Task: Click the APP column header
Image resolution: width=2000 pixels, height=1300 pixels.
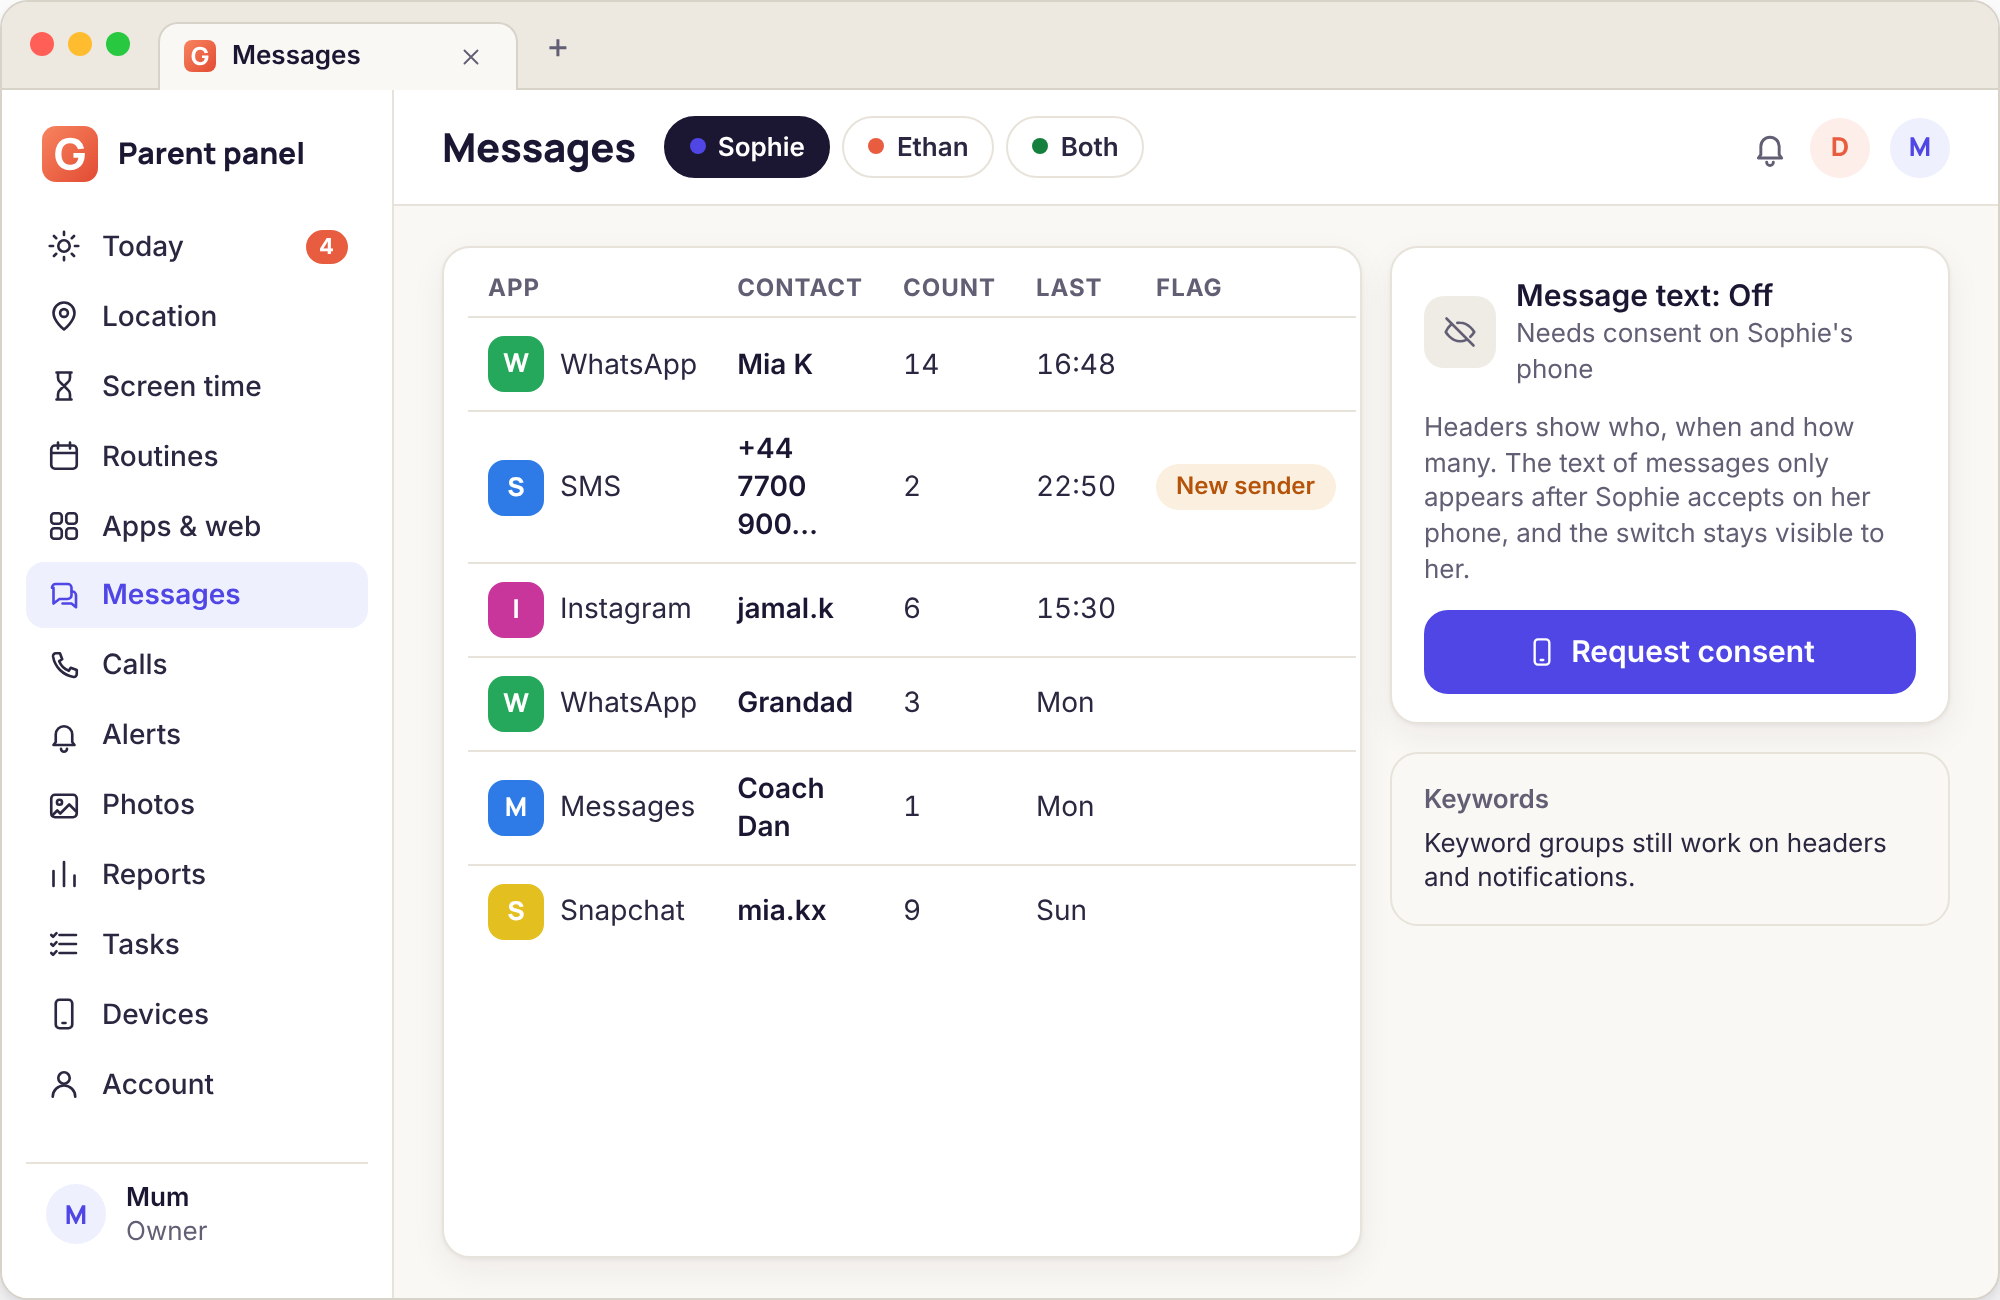Action: (x=514, y=288)
